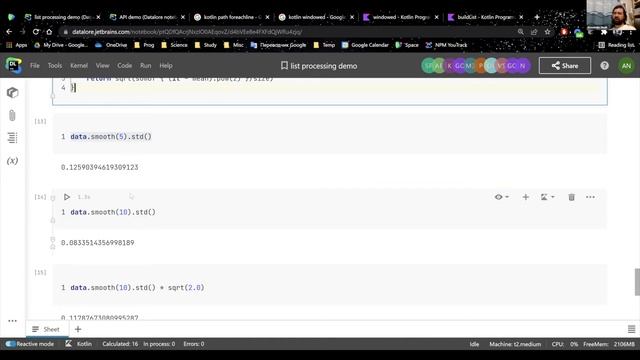Open the Tools menu
The width and height of the screenshot is (640, 360).
point(55,65)
